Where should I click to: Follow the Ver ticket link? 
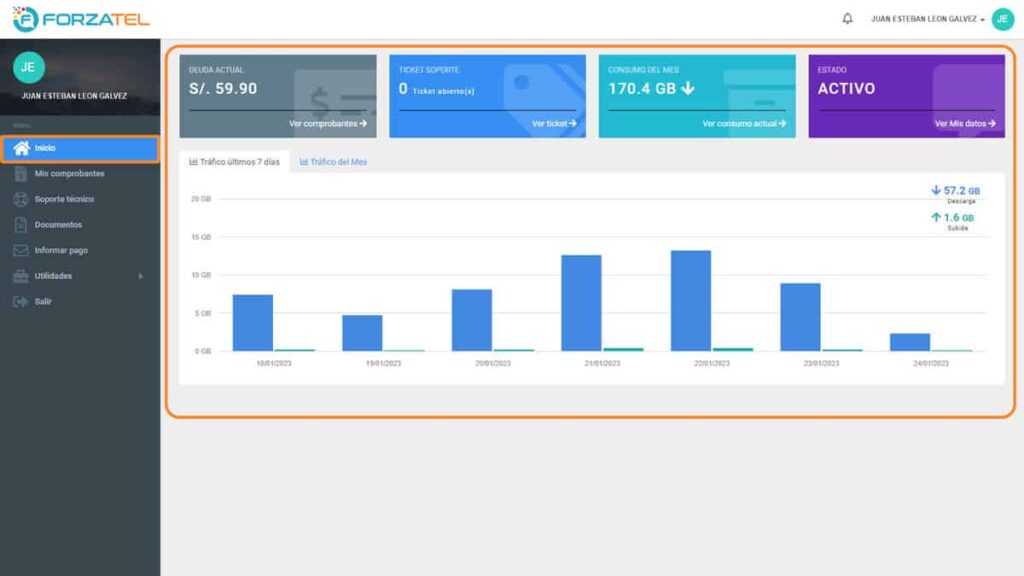[554, 124]
